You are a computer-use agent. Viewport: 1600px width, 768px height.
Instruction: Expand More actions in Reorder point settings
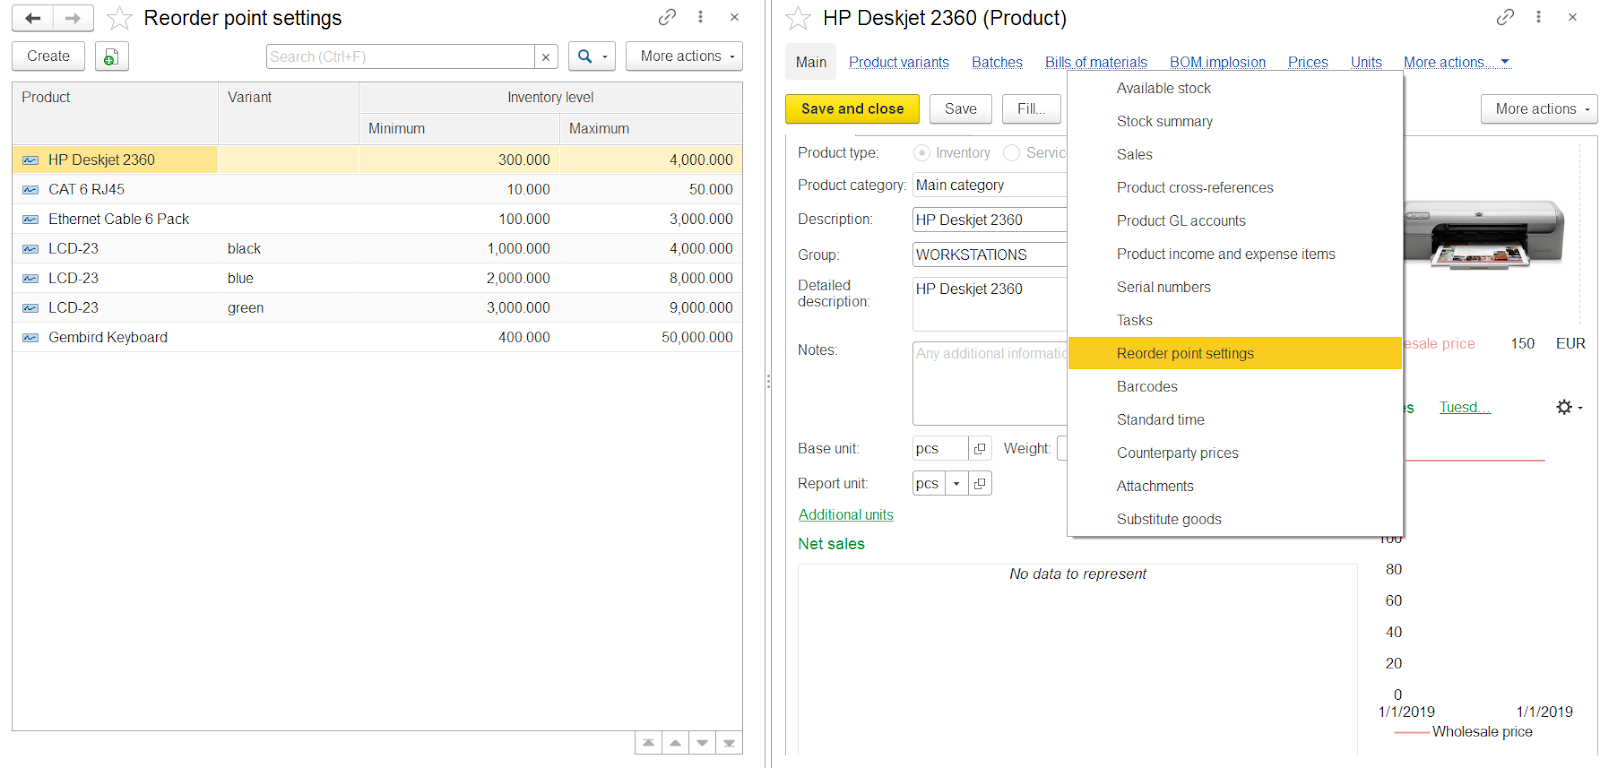pyautogui.click(x=685, y=57)
